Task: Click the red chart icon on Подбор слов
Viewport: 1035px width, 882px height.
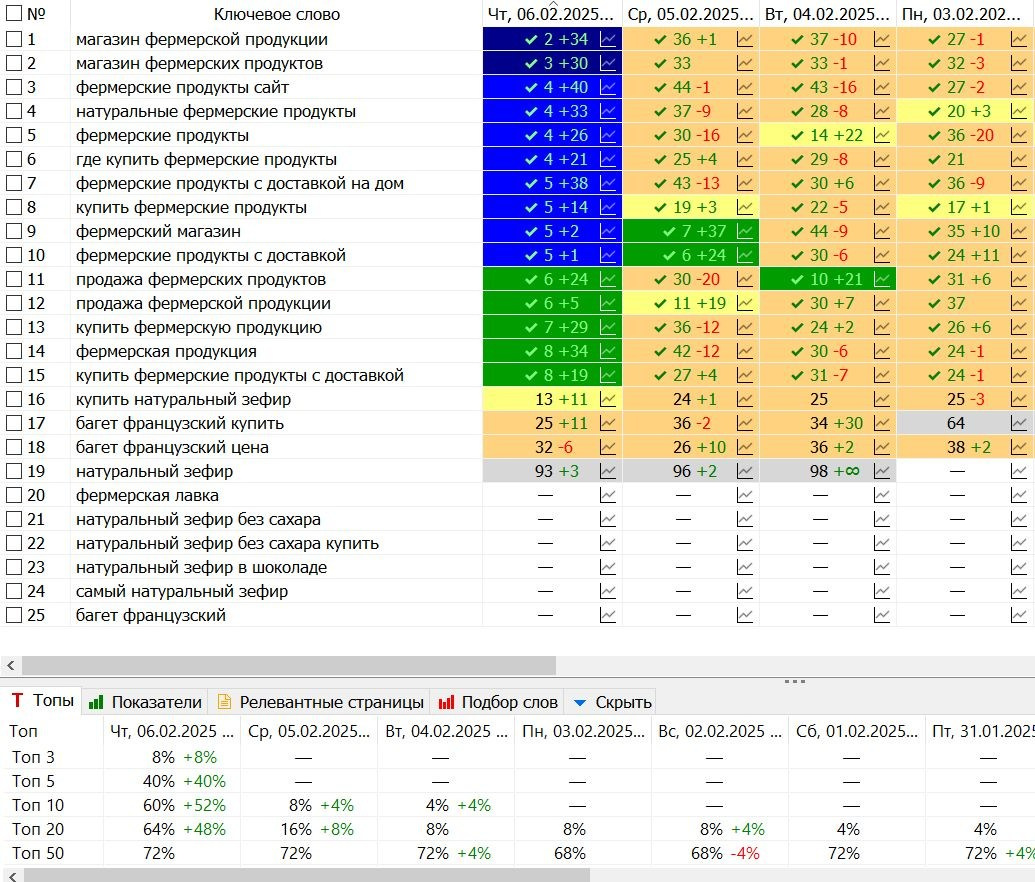Action: point(445,701)
